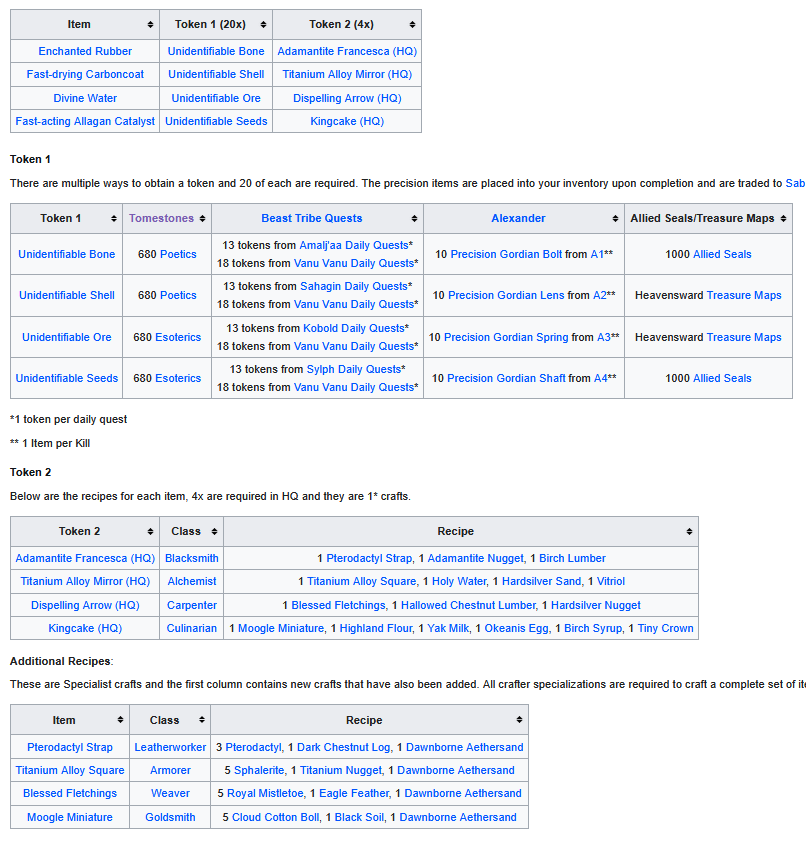The height and width of the screenshot is (841, 806).
Task: Open the Black Soil link
Action: coord(359,817)
